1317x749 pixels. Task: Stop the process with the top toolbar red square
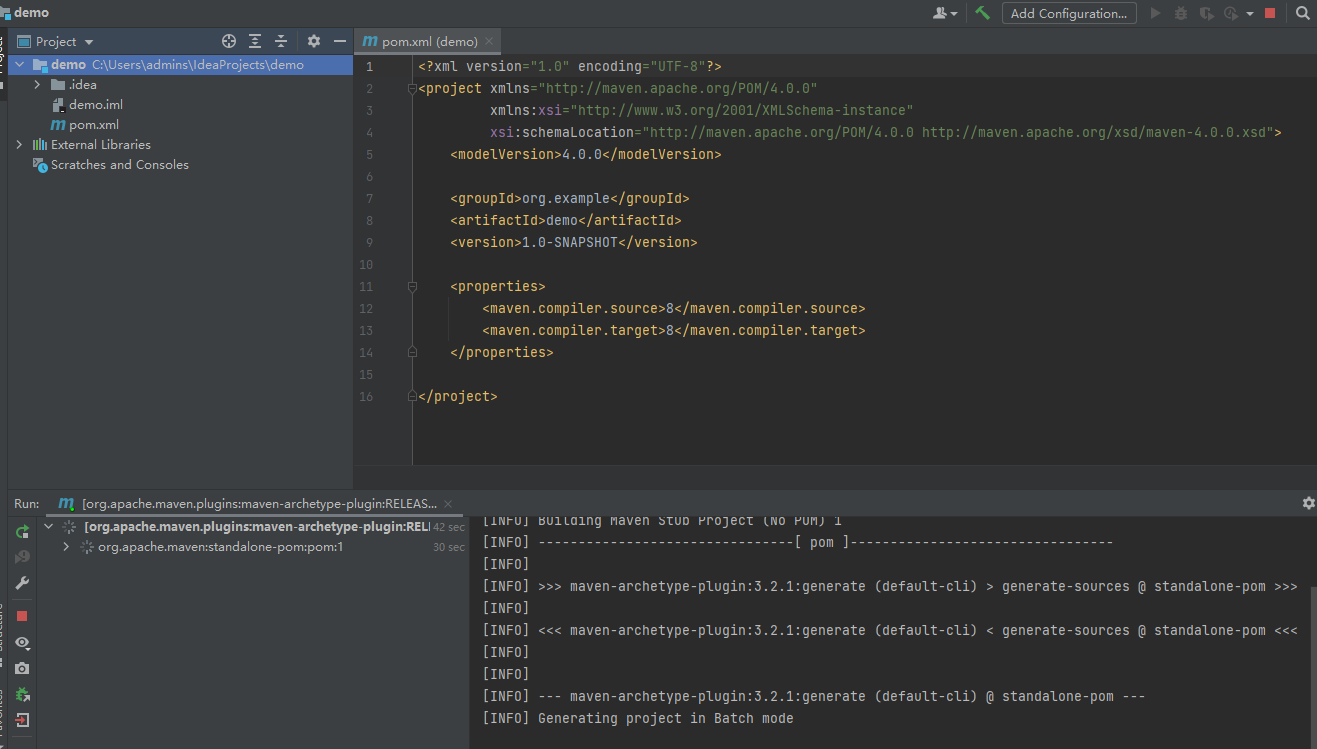point(1270,13)
